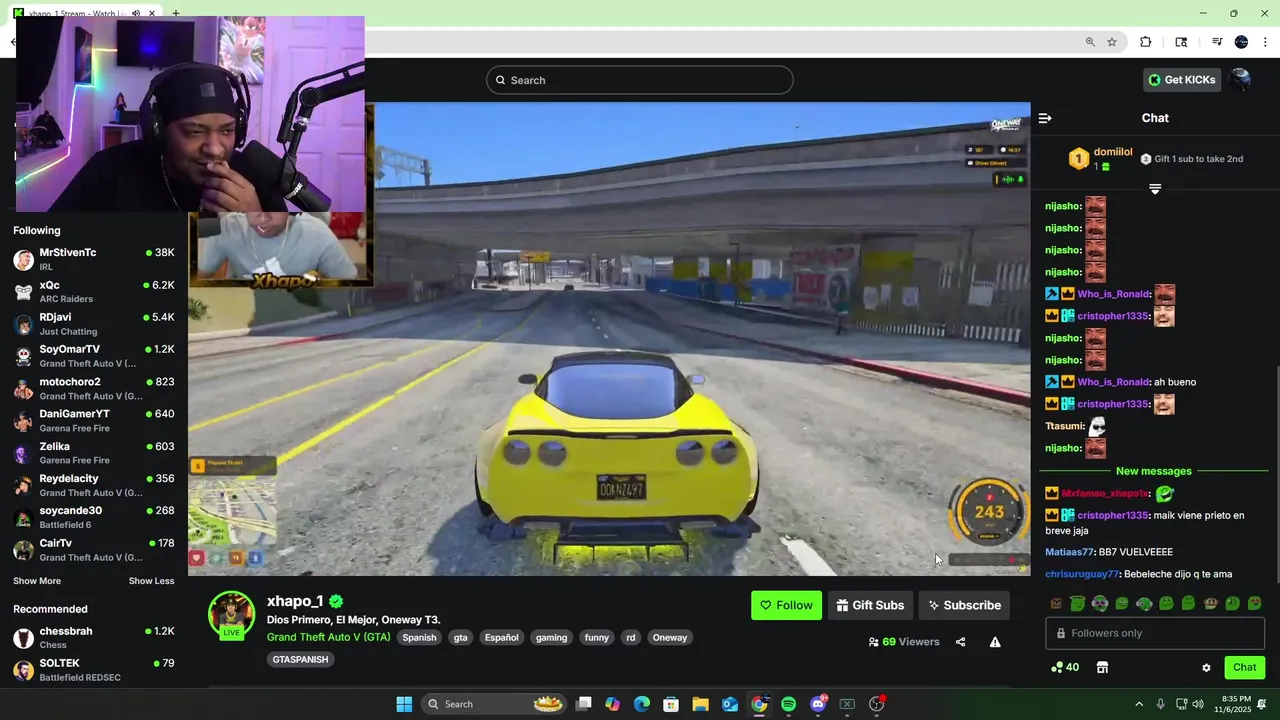Image resolution: width=1280 pixels, height=720 pixels.
Task: Click the 40 channel points balance
Action: coord(1065,667)
